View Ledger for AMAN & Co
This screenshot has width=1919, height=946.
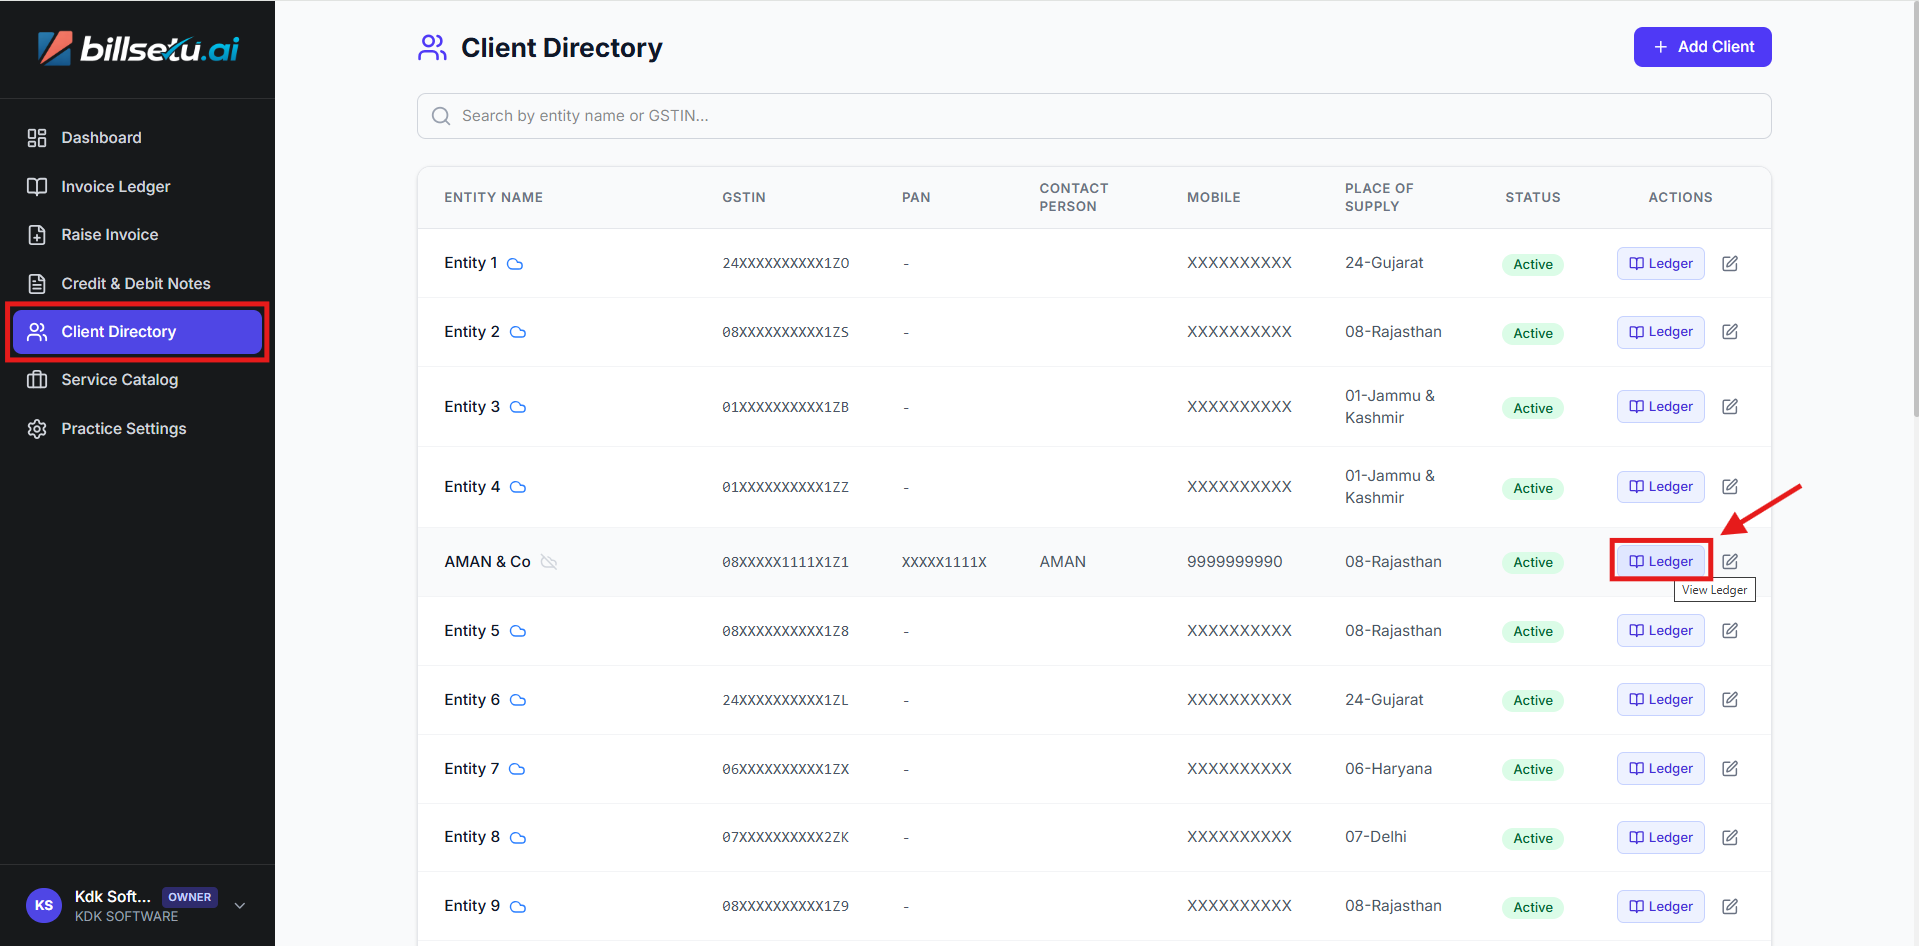point(1660,561)
